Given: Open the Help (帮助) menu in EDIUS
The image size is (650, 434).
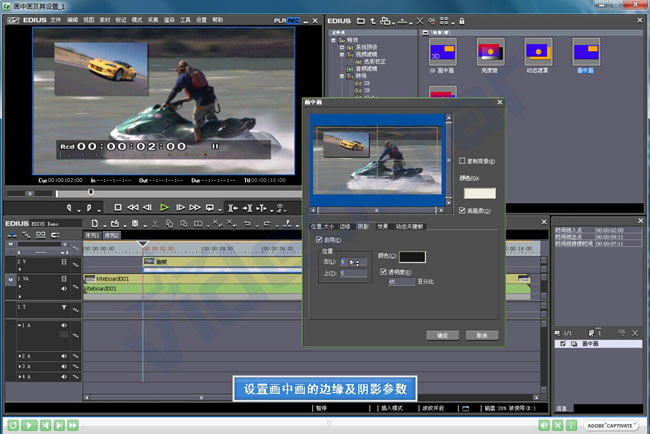Looking at the screenshot, I should coord(218,20).
